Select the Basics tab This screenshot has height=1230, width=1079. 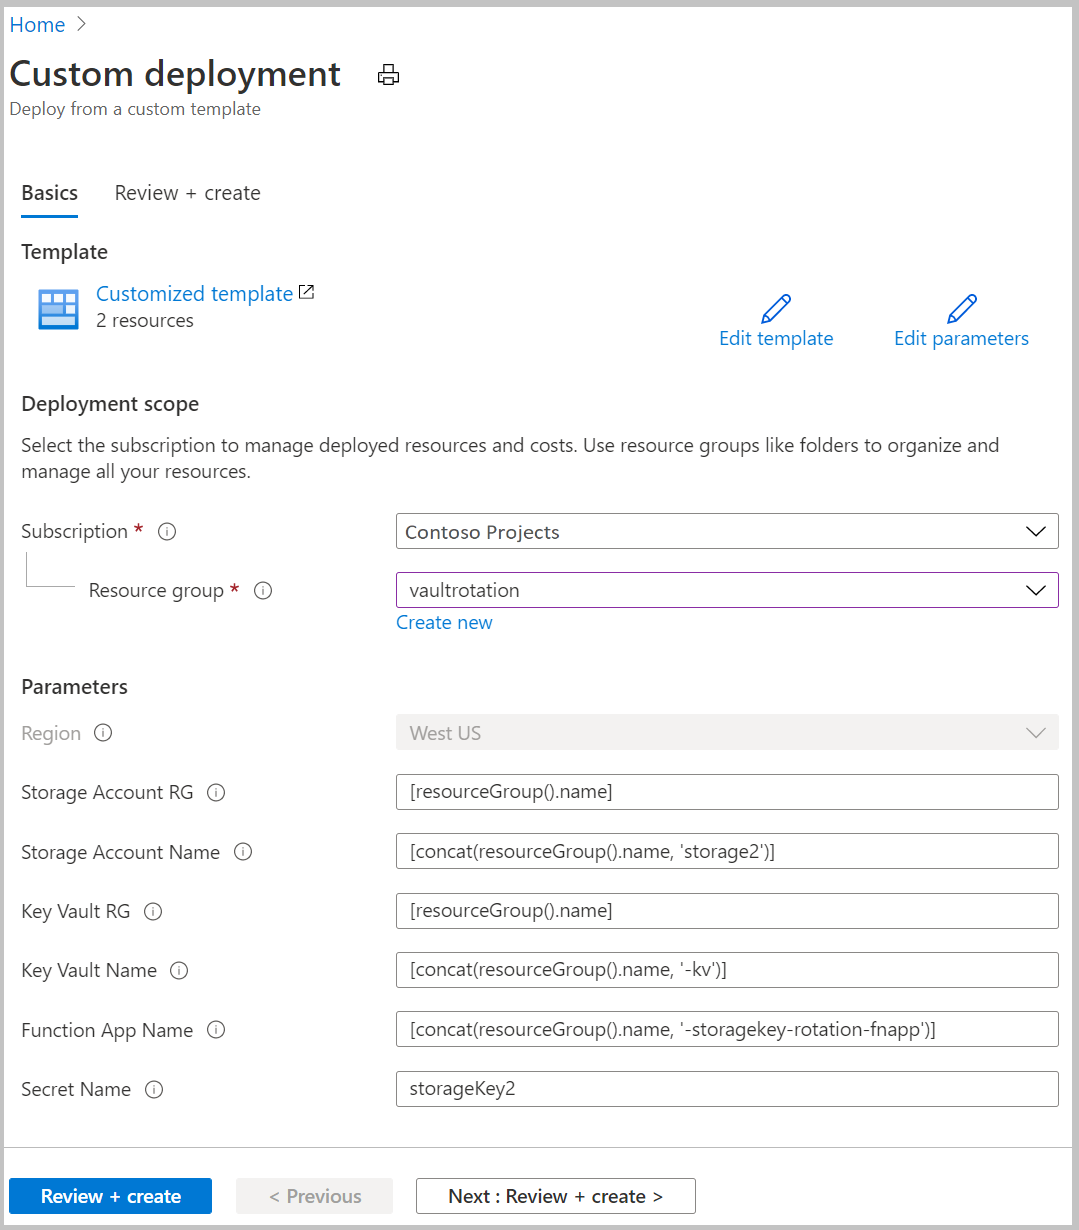(49, 193)
